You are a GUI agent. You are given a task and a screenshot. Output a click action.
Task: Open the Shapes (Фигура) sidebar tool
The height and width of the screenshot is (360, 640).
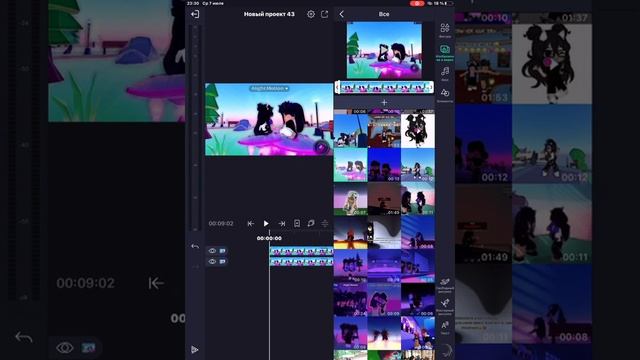tap(445, 30)
